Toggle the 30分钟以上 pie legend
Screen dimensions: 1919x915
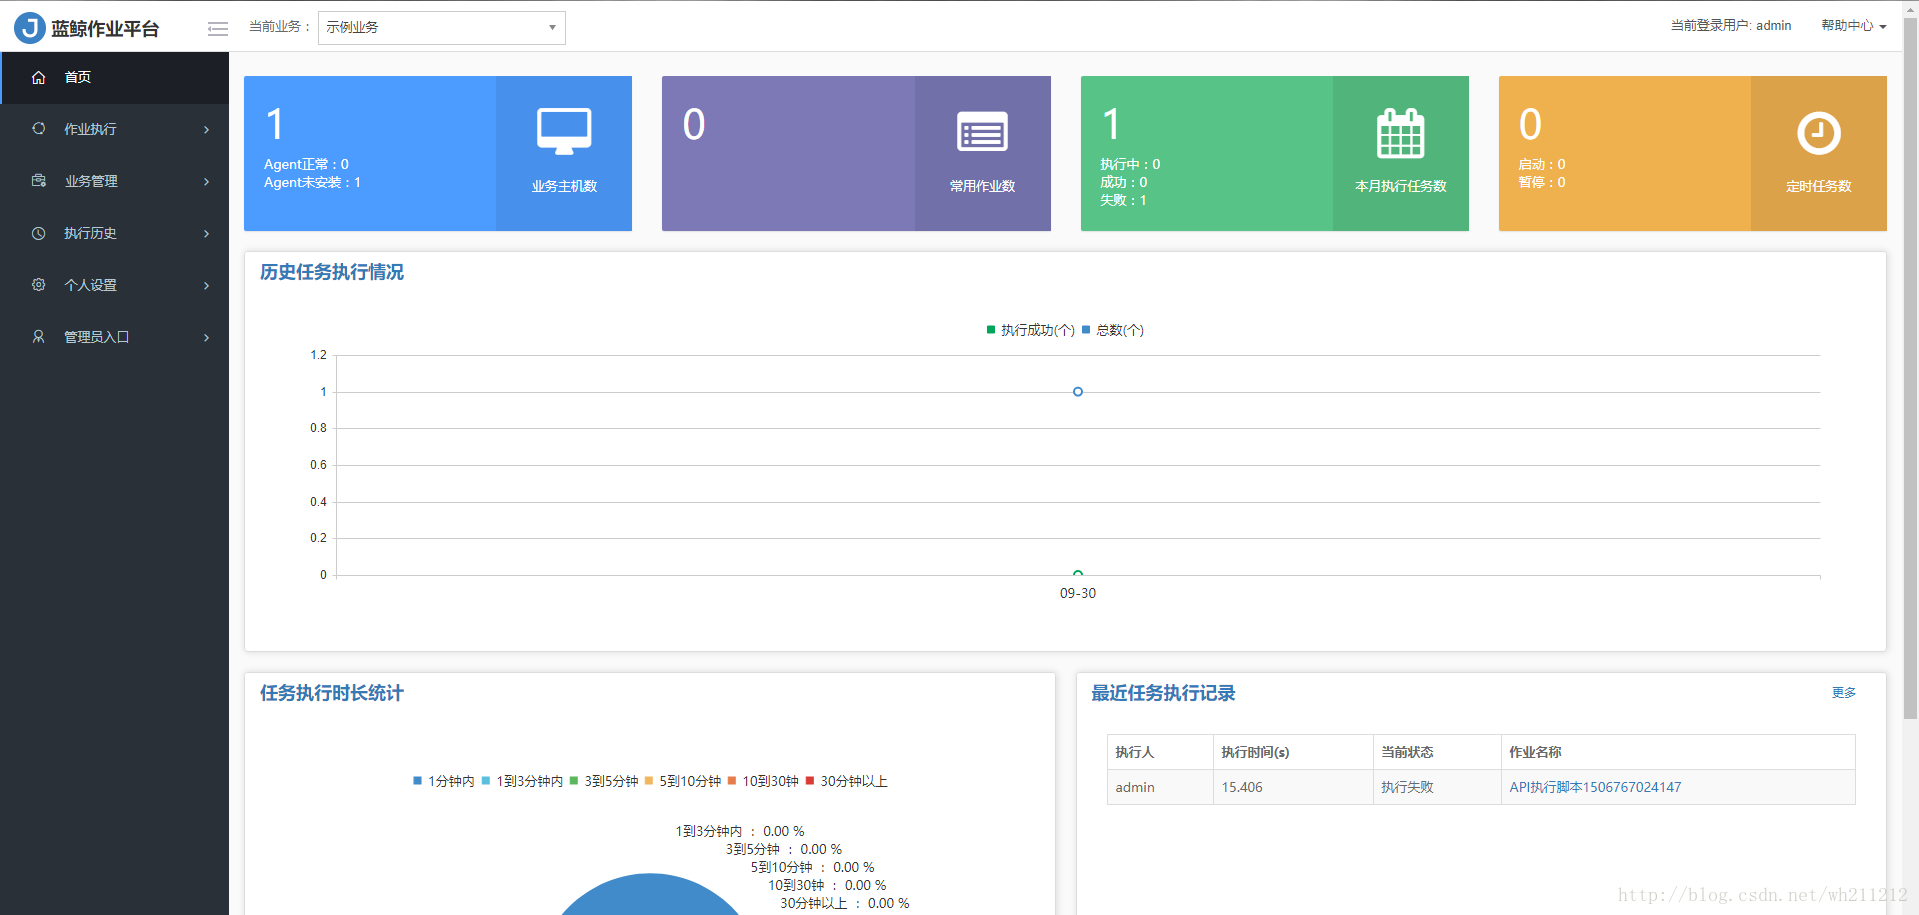pyautogui.click(x=847, y=781)
